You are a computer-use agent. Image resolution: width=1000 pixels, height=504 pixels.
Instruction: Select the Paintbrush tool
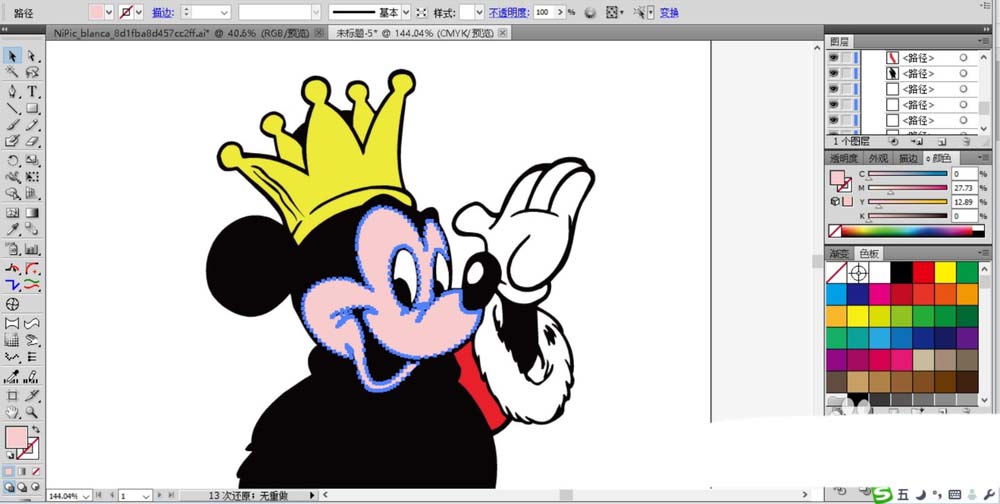[11, 124]
